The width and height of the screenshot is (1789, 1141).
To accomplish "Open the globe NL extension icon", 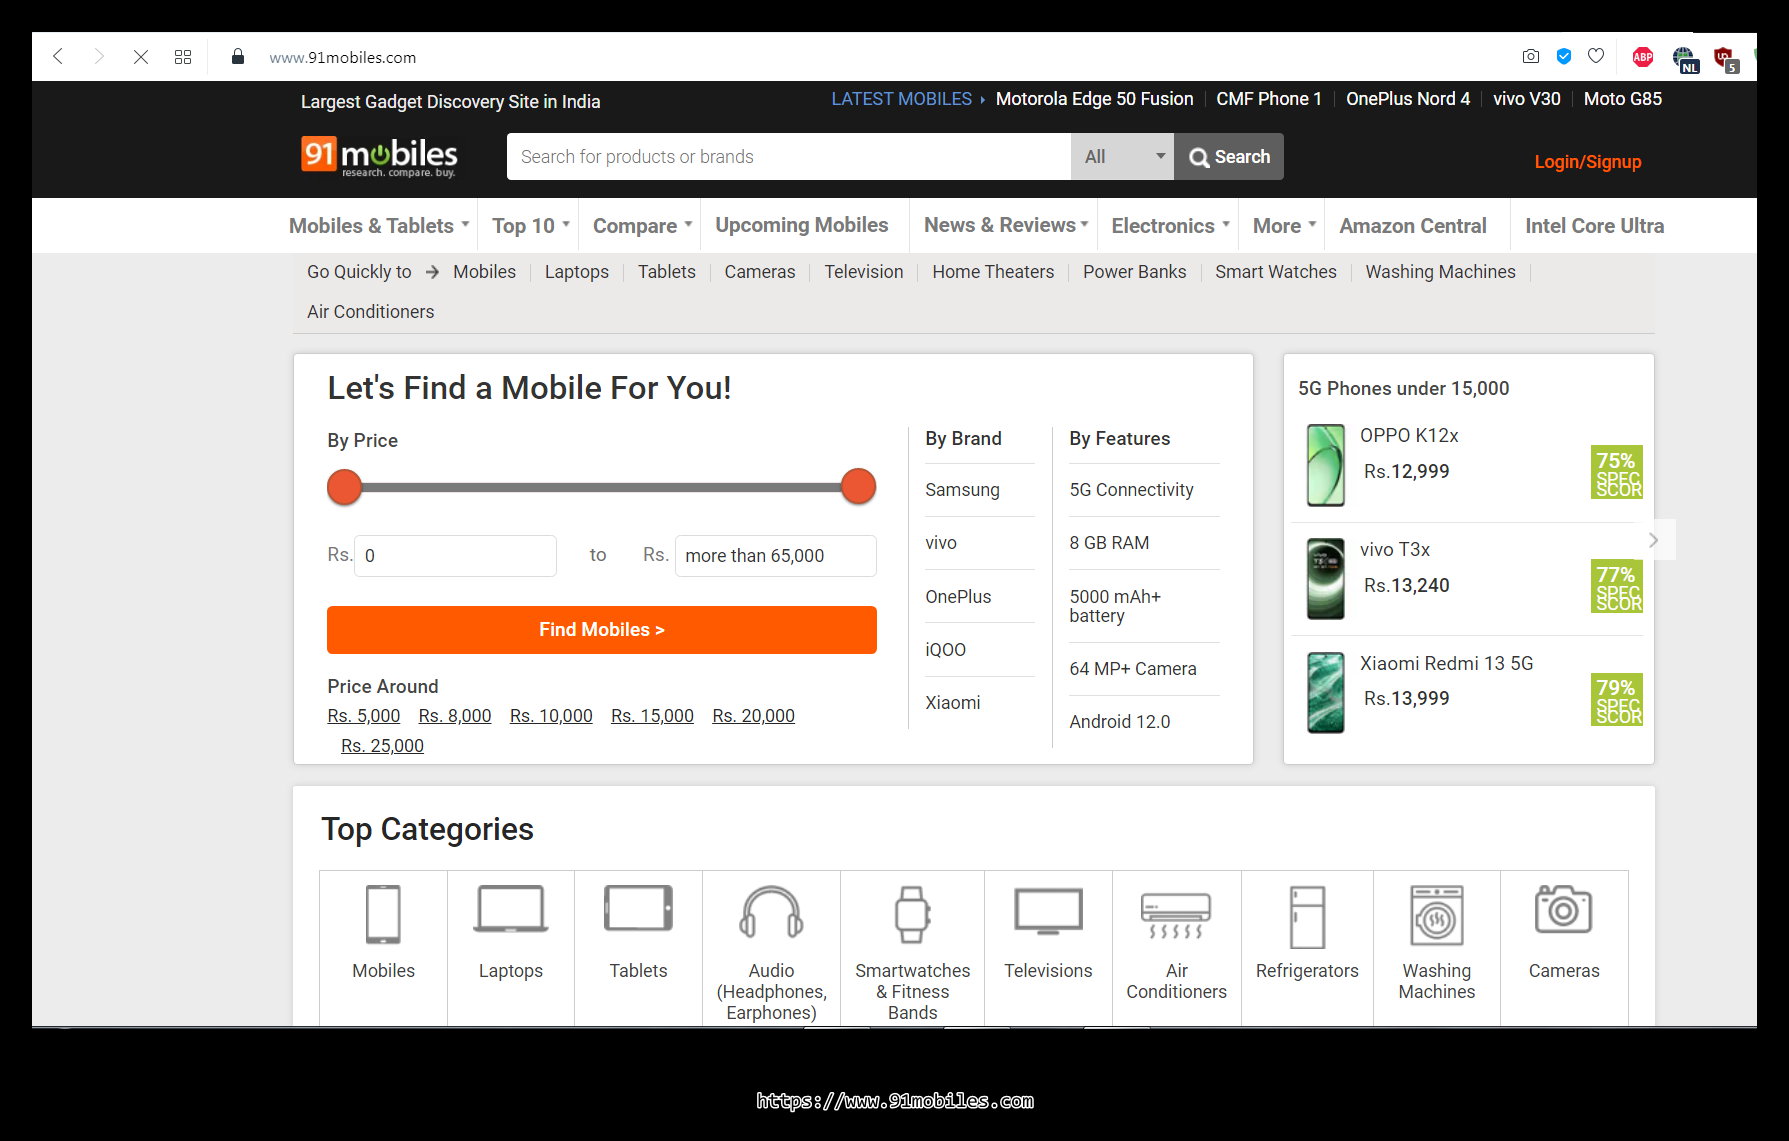I will [x=1685, y=59].
